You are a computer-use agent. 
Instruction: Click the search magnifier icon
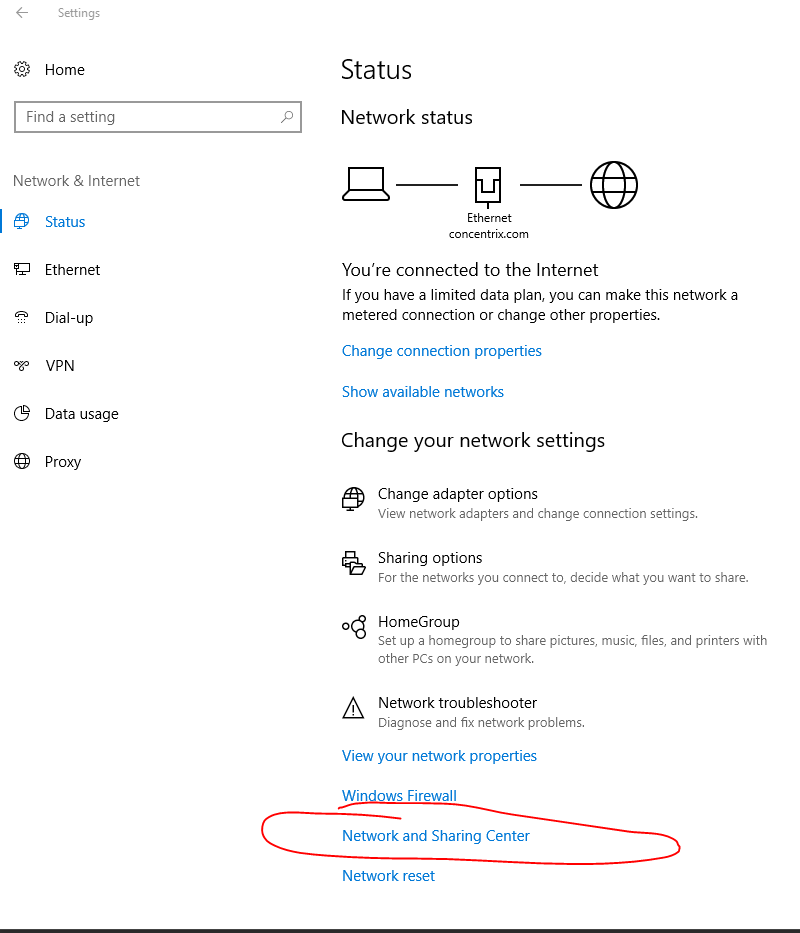click(x=287, y=117)
